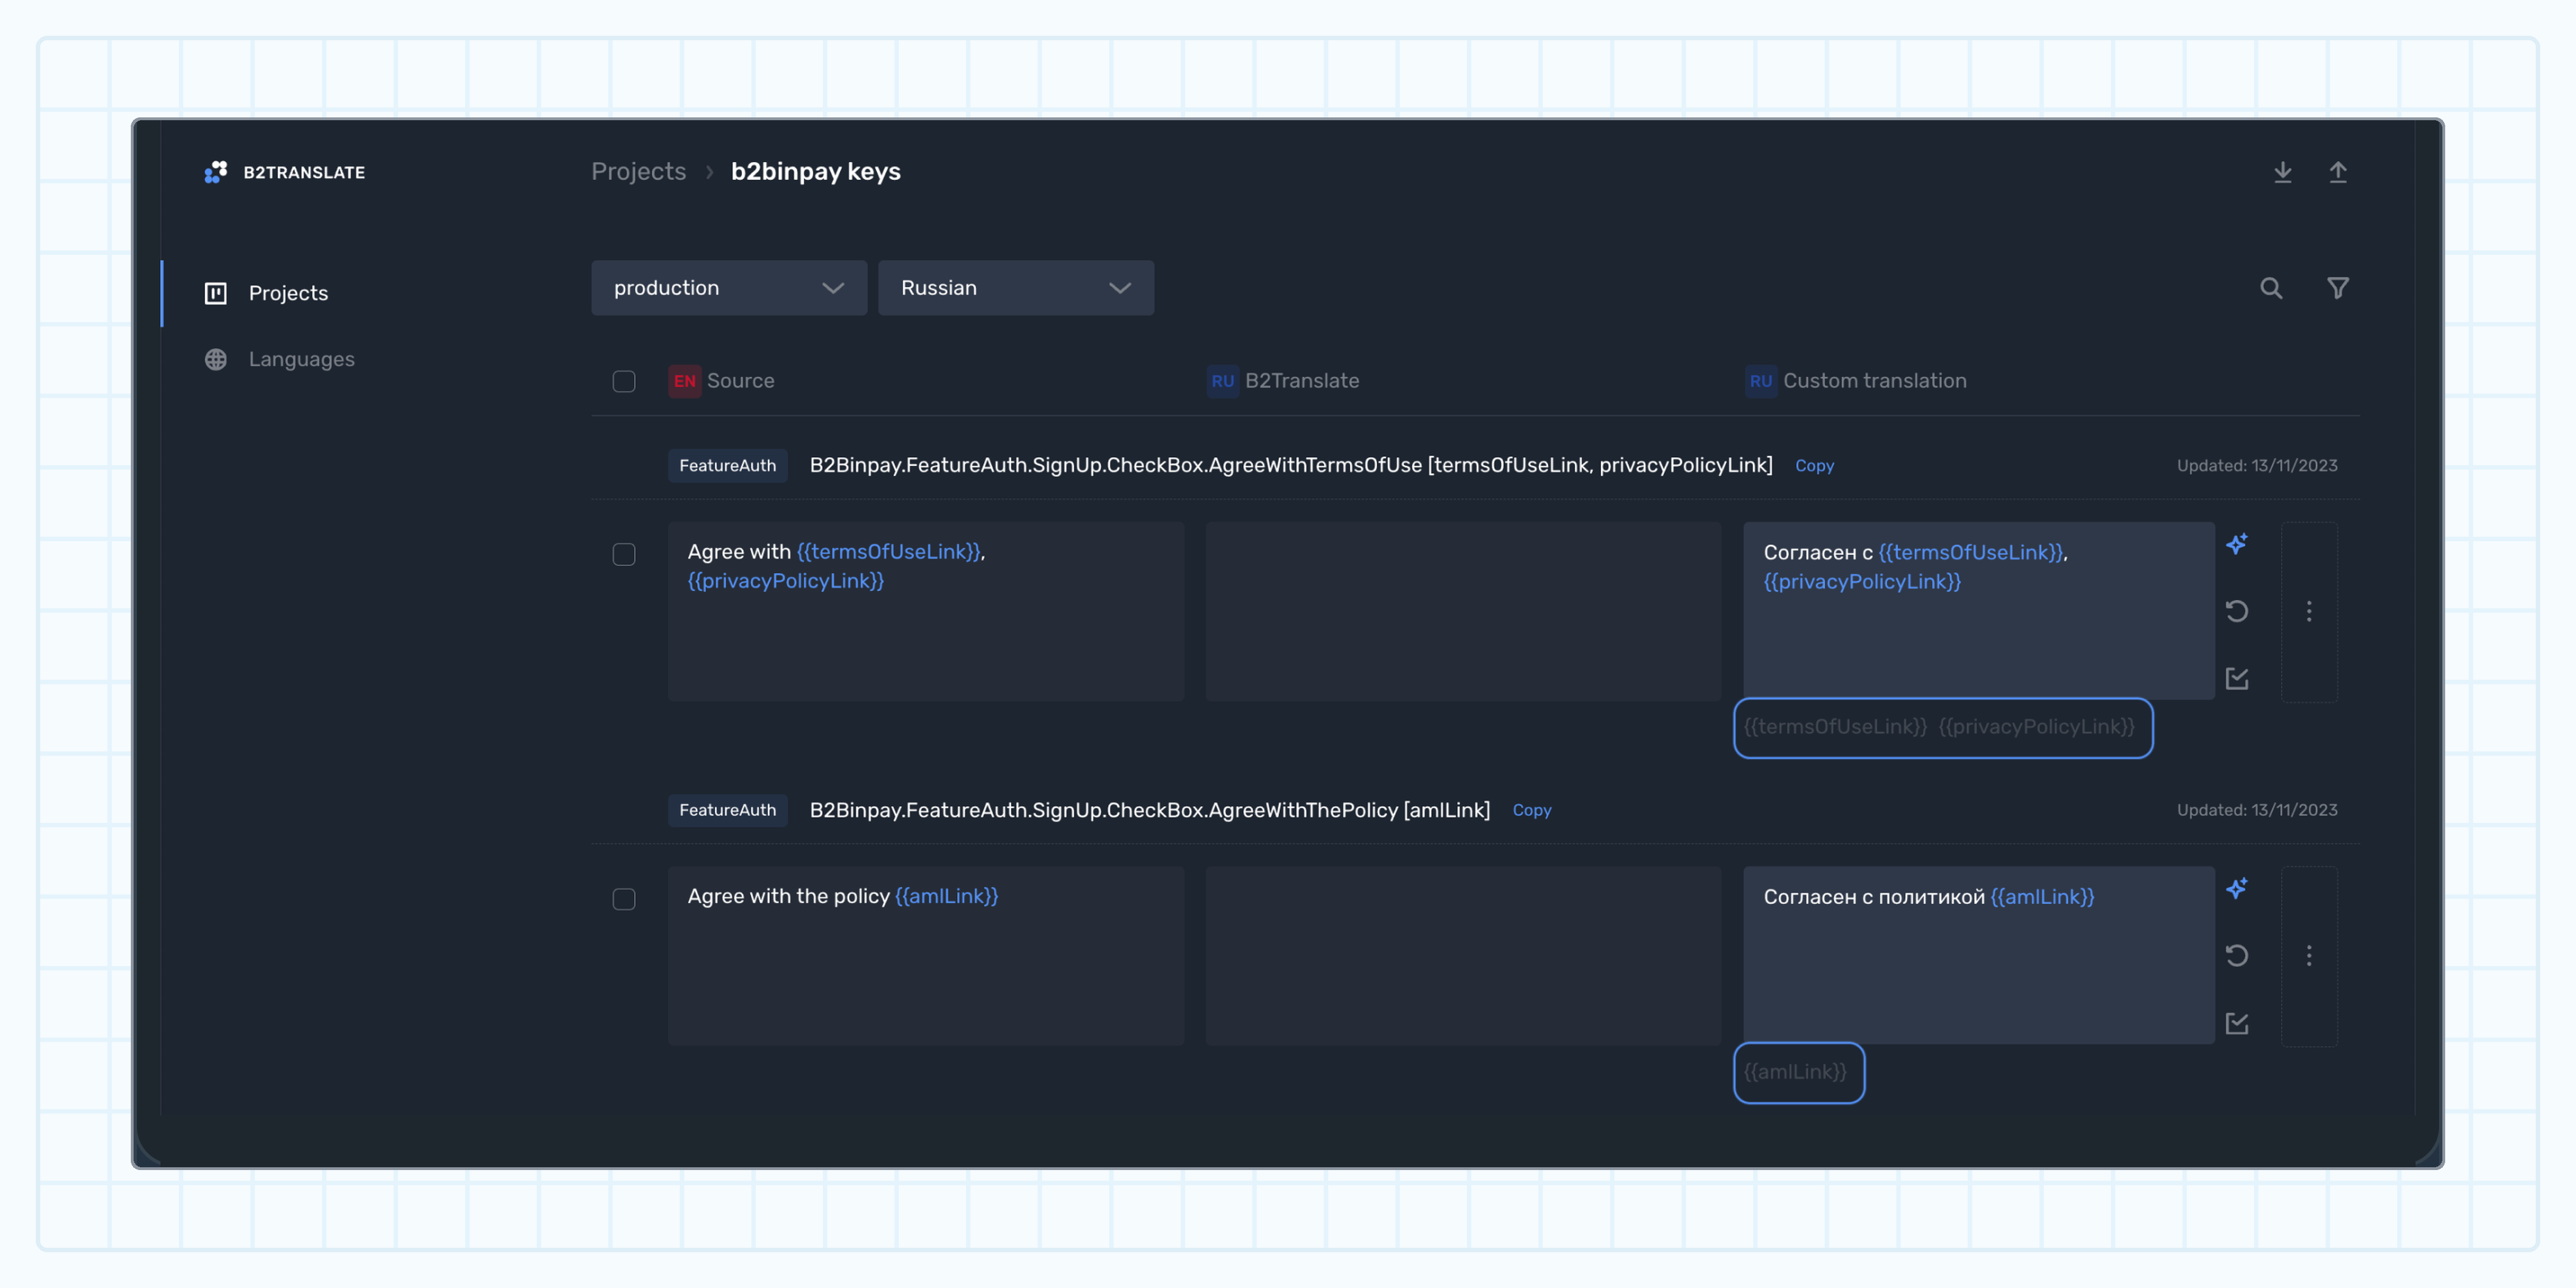This screenshot has height=1288, width=2576.
Task: Open three-dot menu for AgreeWithTermsOfUse row
Action: coord(2308,611)
